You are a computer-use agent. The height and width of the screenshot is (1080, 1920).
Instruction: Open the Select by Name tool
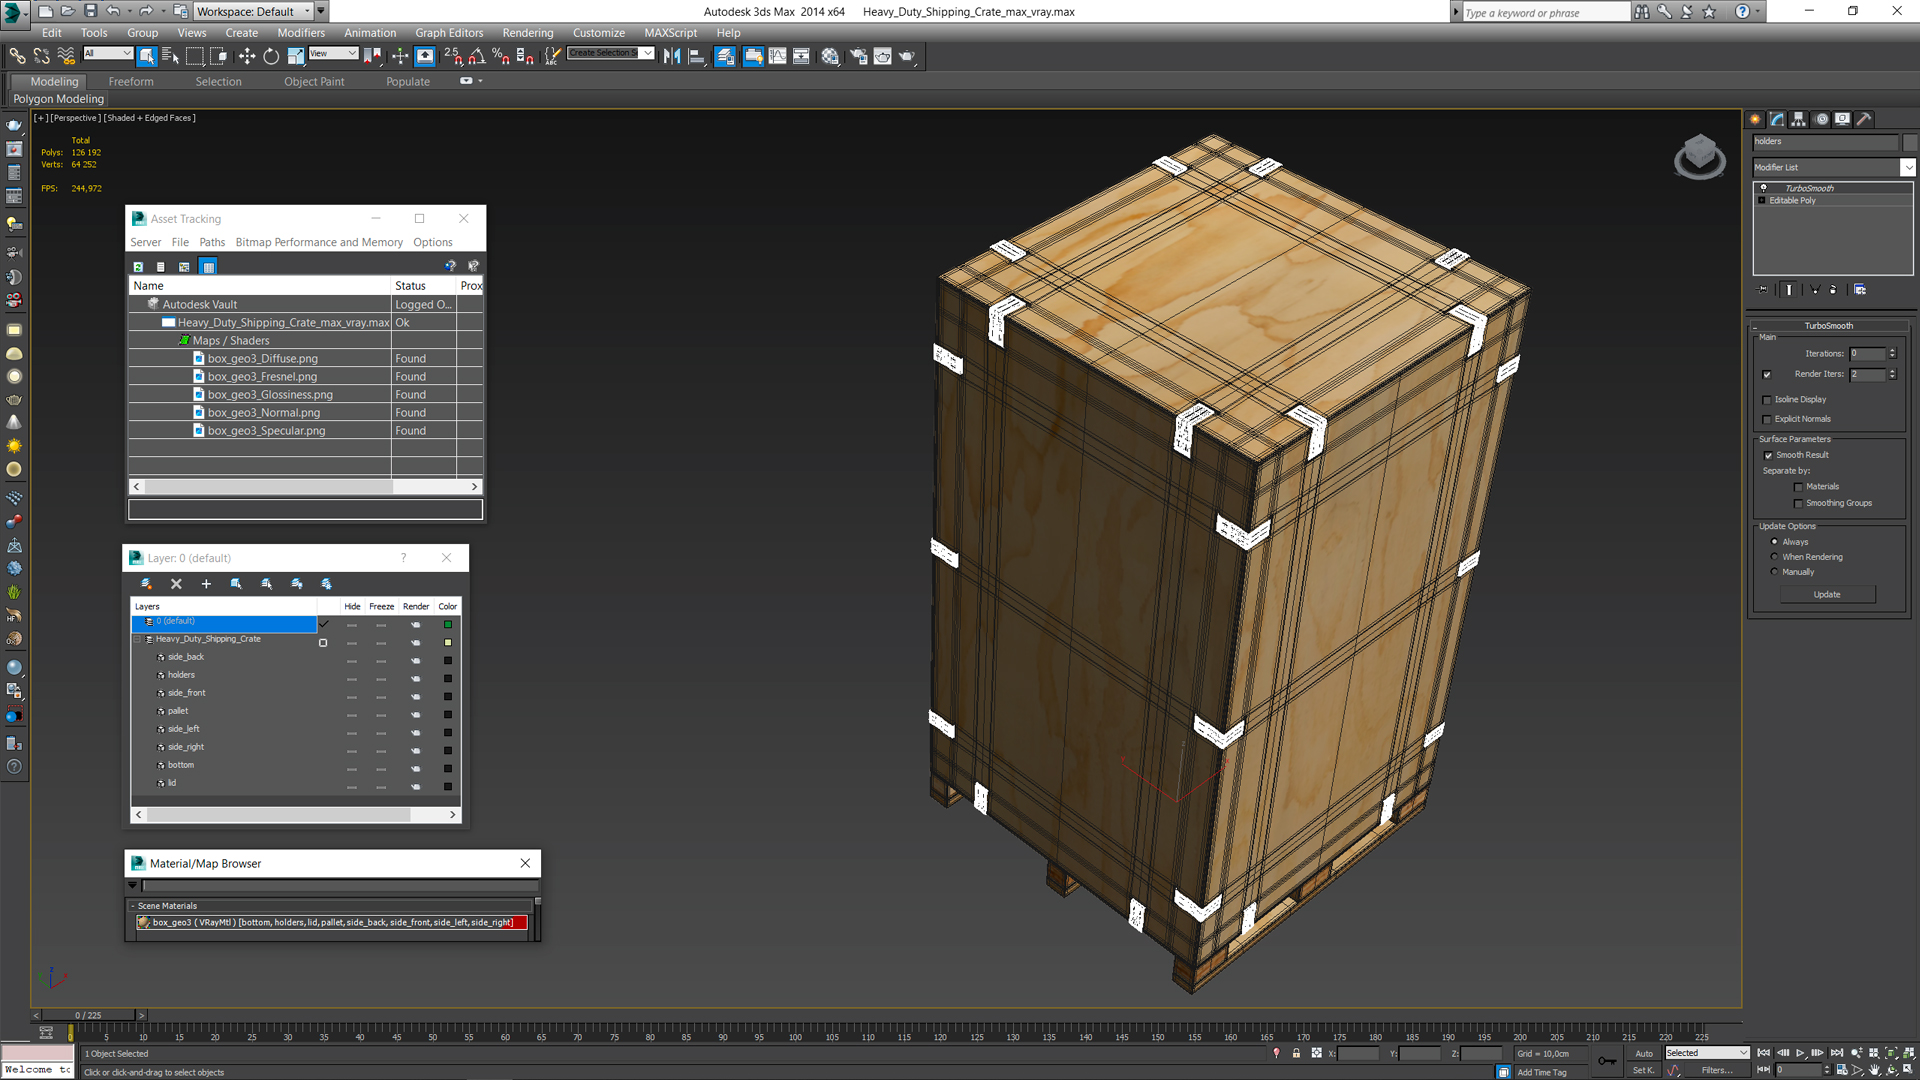point(170,56)
